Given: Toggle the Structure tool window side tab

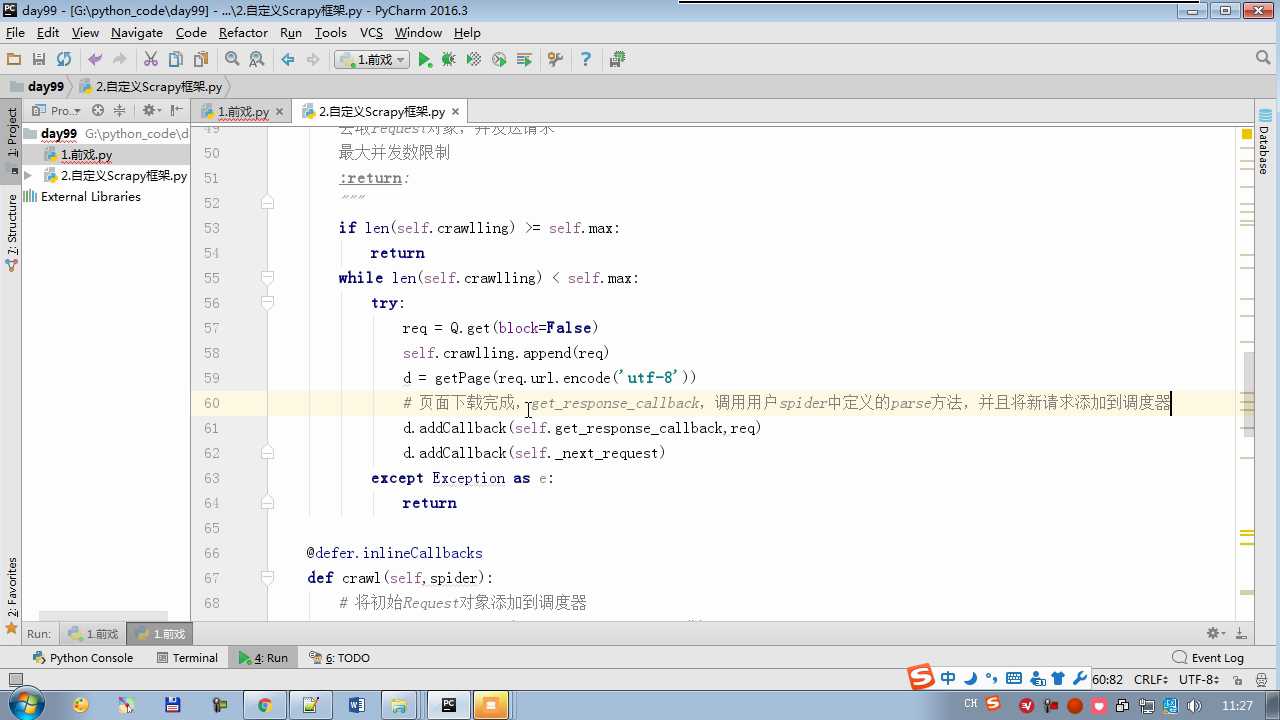Looking at the screenshot, I should pos(12,232).
